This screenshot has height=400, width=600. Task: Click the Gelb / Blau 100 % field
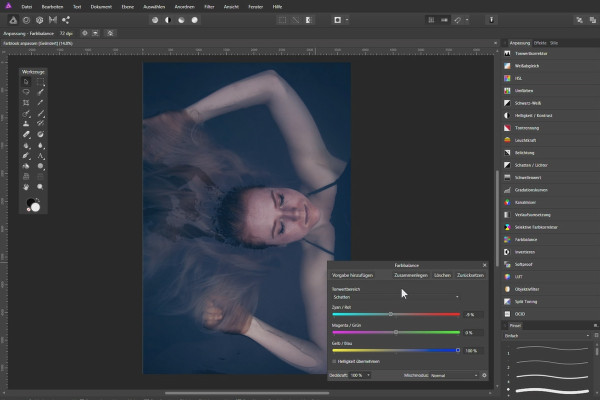(473, 351)
